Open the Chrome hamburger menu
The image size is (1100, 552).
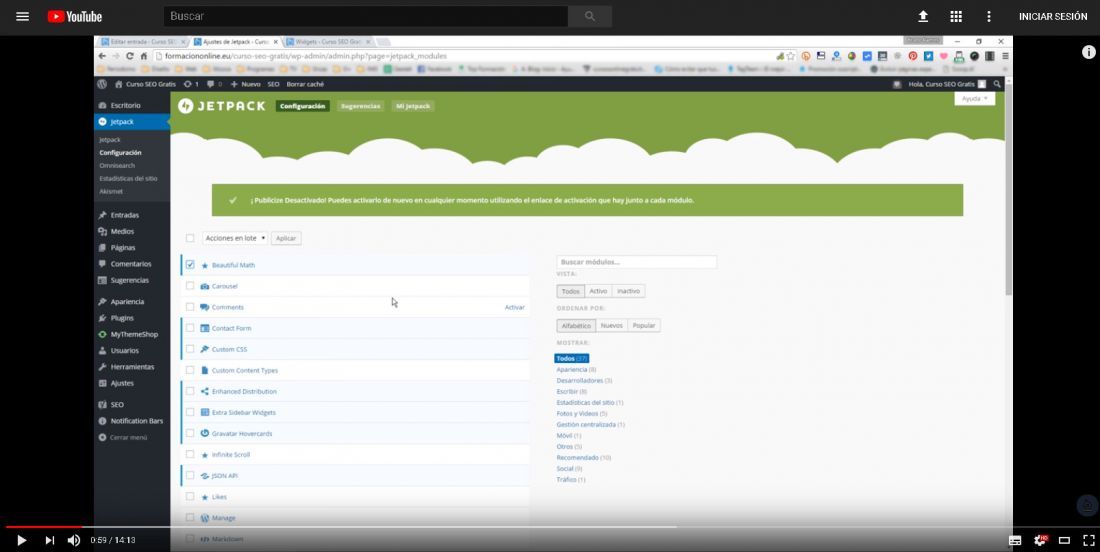(1005, 56)
